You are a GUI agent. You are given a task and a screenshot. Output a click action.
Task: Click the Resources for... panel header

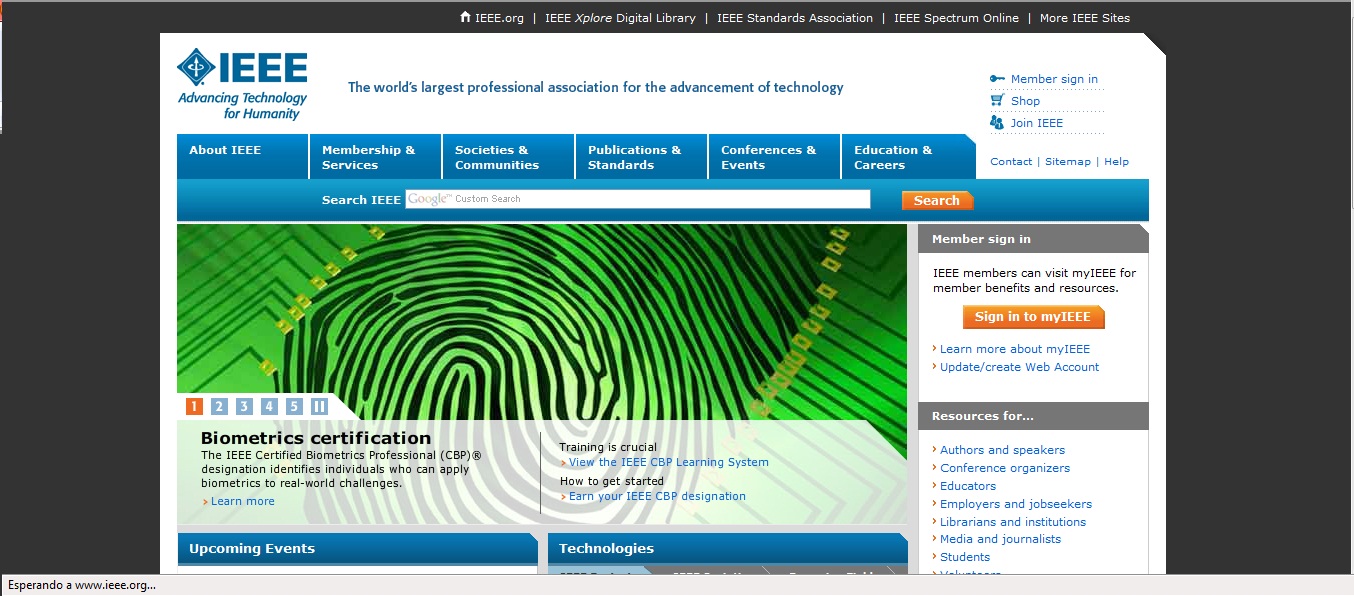[1033, 416]
